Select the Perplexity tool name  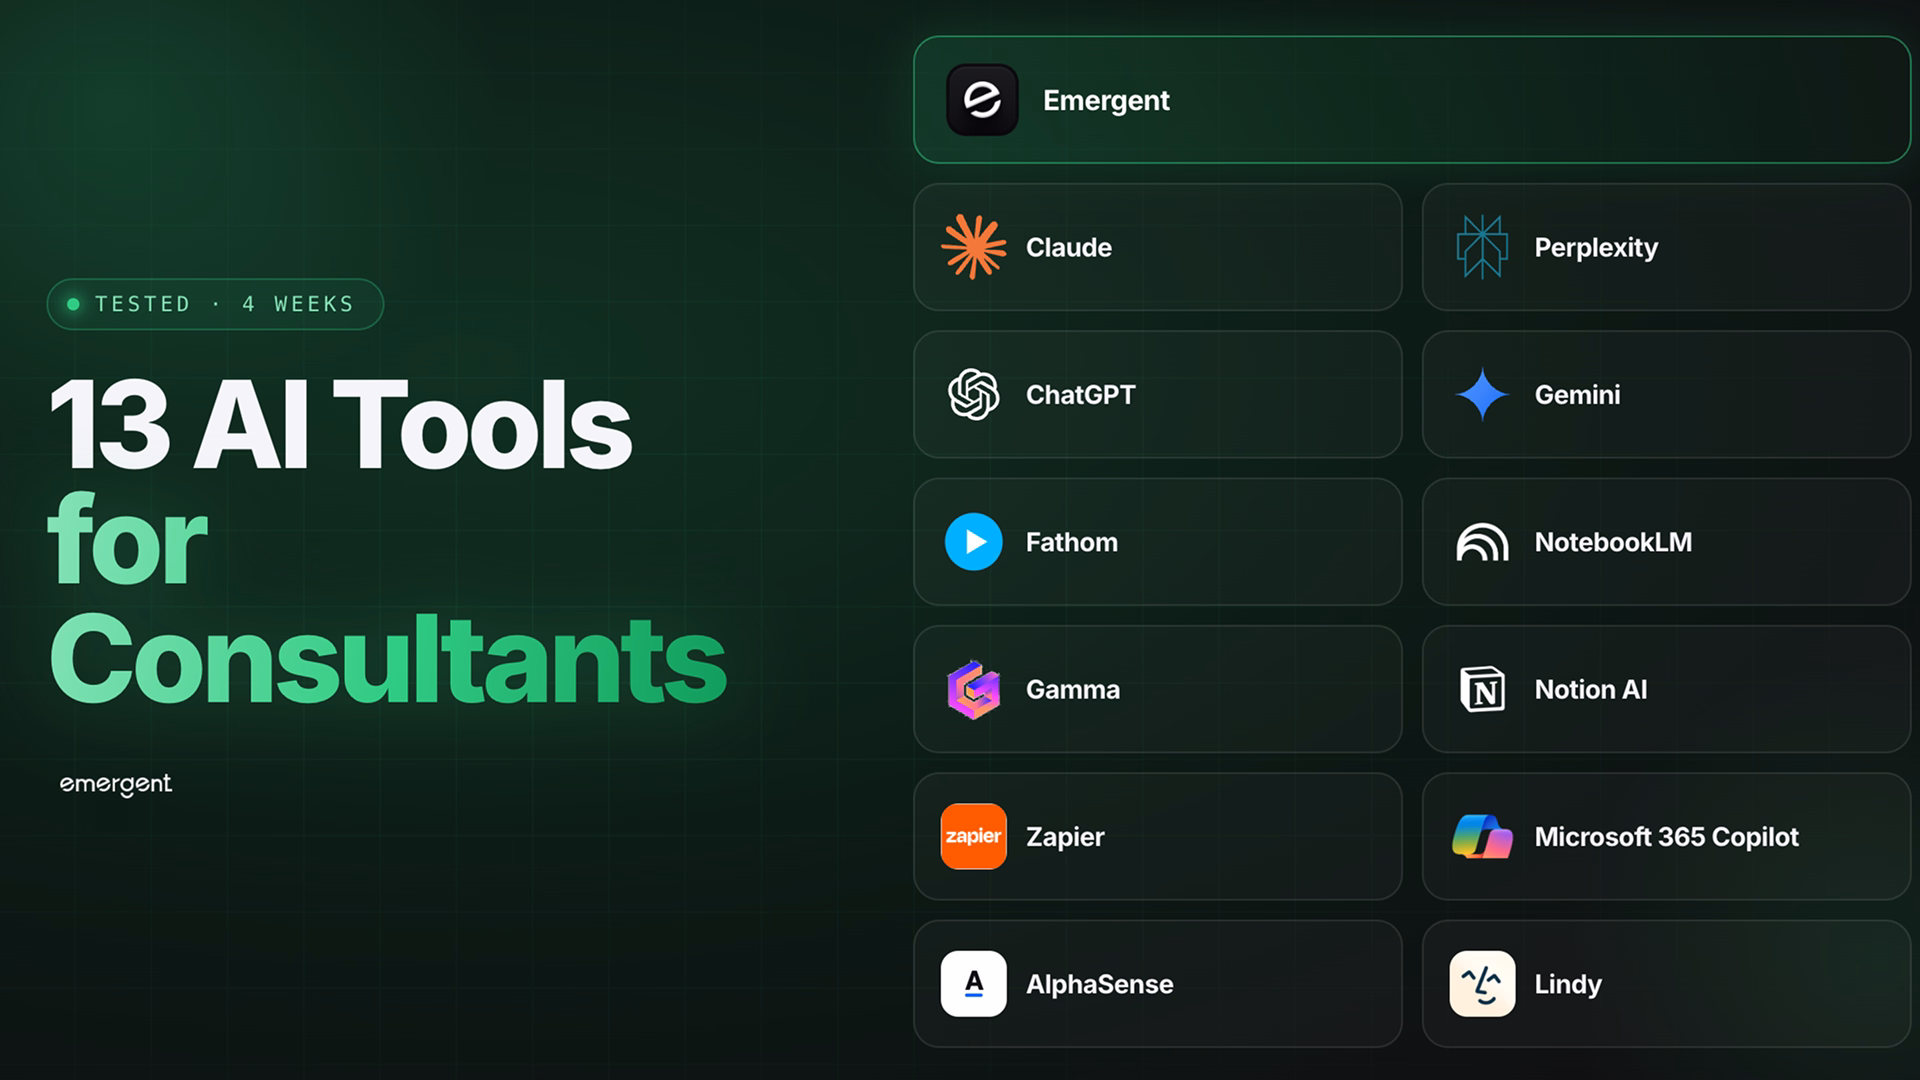tap(1596, 248)
